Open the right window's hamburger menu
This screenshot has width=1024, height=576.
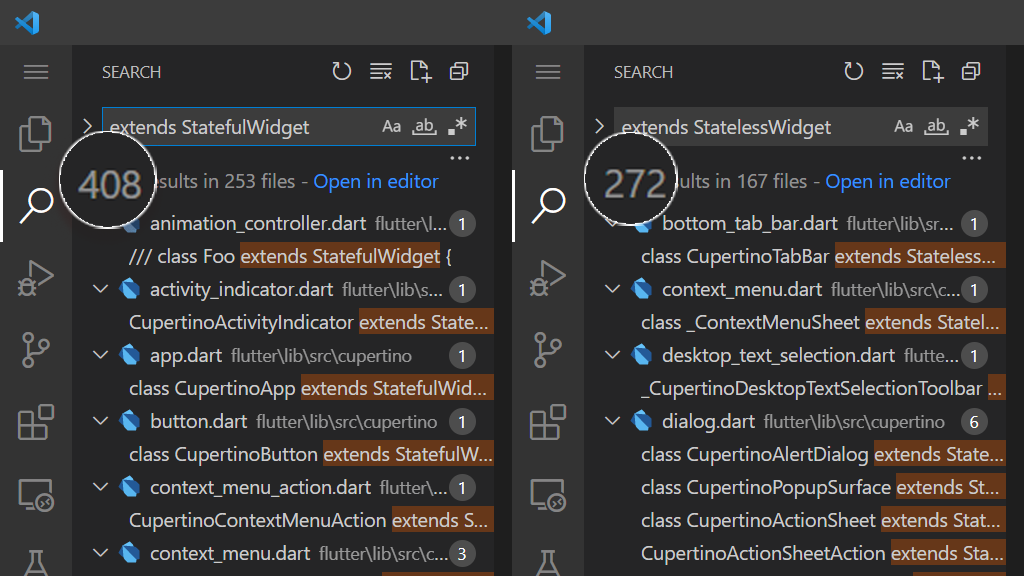coord(548,72)
